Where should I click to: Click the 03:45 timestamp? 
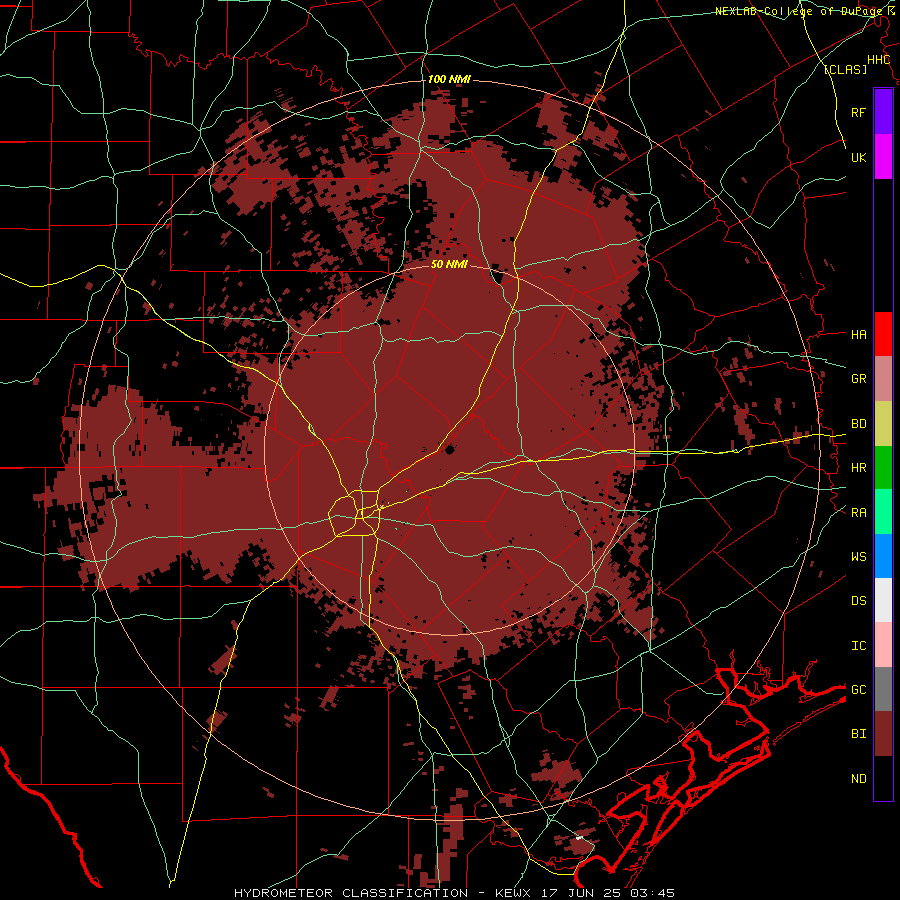[x=652, y=893]
